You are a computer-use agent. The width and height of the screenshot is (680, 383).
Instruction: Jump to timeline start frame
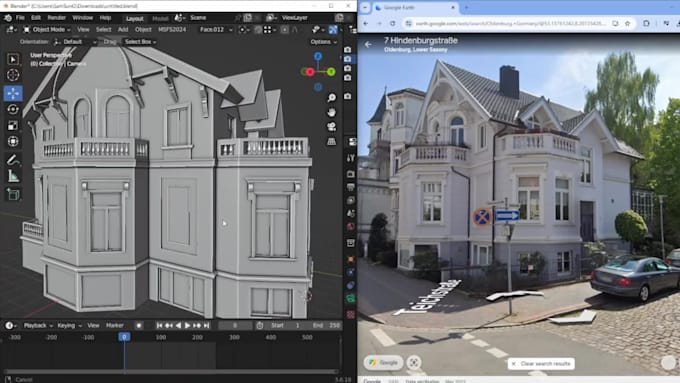point(159,325)
